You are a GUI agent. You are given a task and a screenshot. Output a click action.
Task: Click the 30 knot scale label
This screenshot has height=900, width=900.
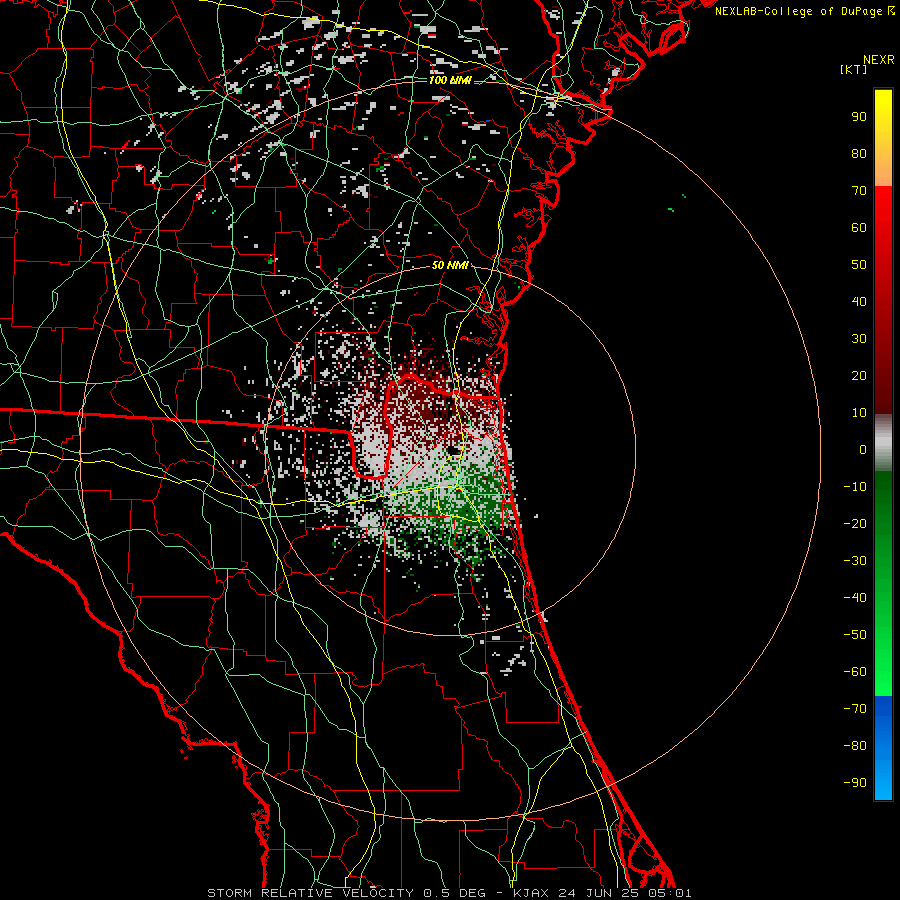859,339
